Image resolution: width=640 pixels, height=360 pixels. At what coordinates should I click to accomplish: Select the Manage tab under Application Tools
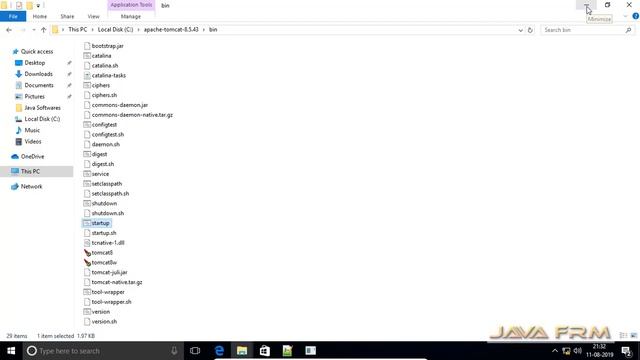(x=131, y=16)
